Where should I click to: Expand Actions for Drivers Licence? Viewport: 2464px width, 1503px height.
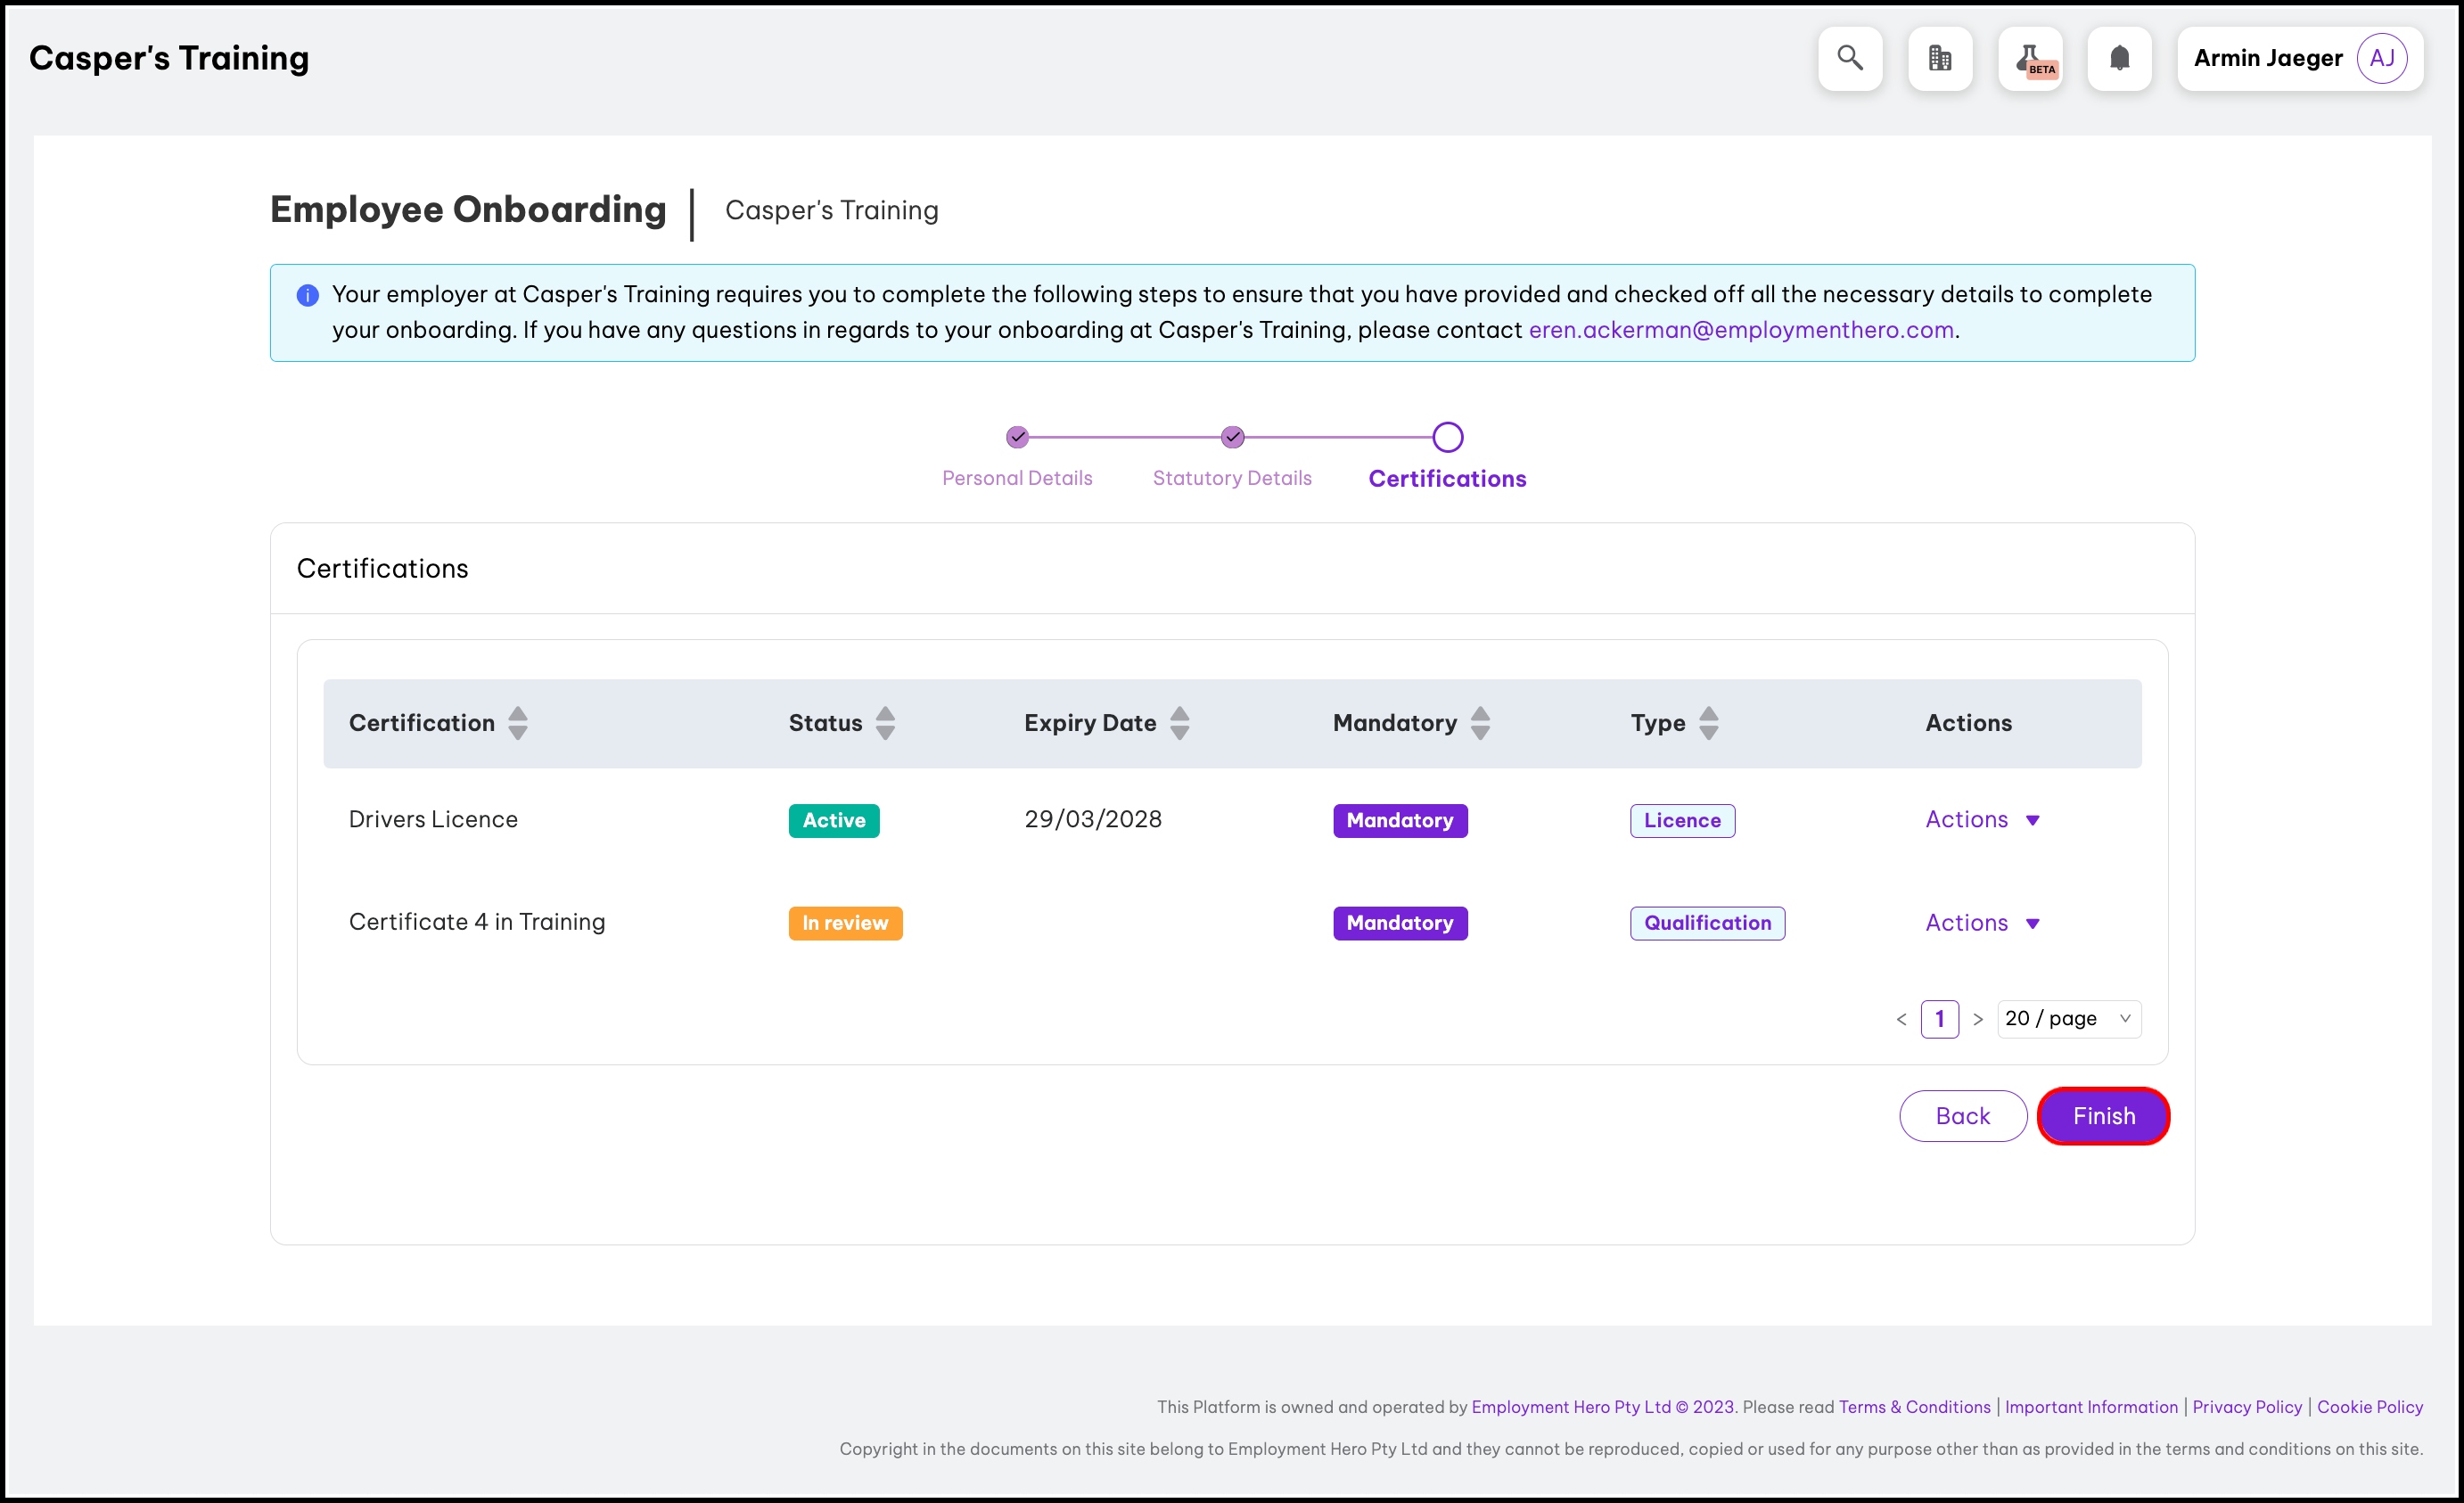1981,820
